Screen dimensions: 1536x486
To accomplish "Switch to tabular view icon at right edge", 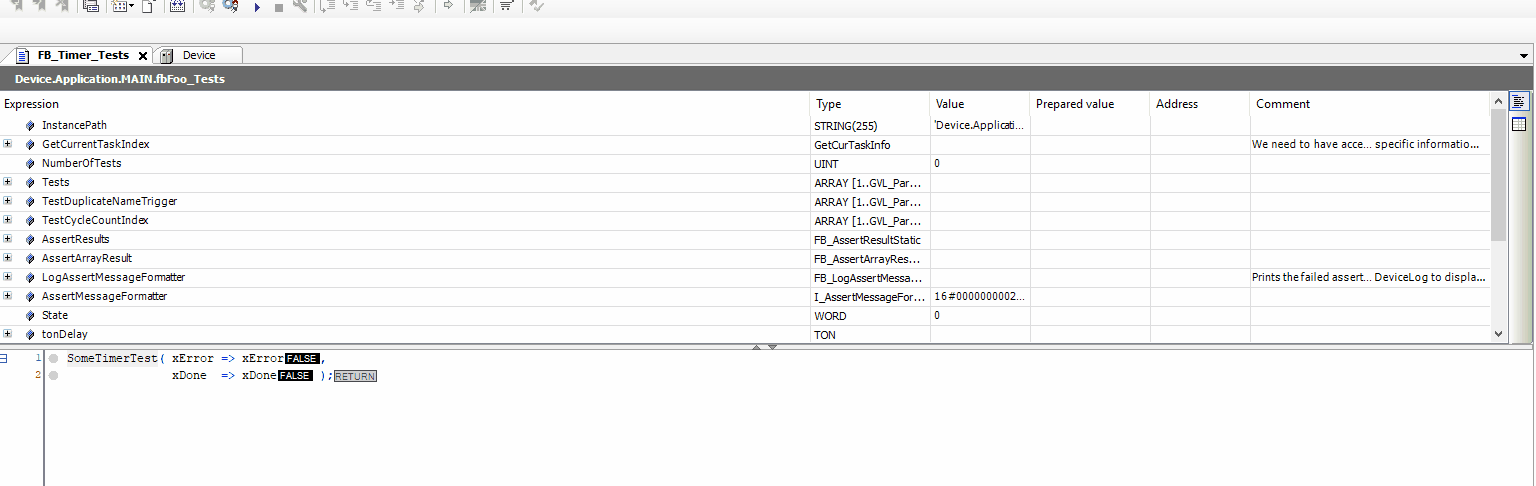I will click(x=1519, y=124).
